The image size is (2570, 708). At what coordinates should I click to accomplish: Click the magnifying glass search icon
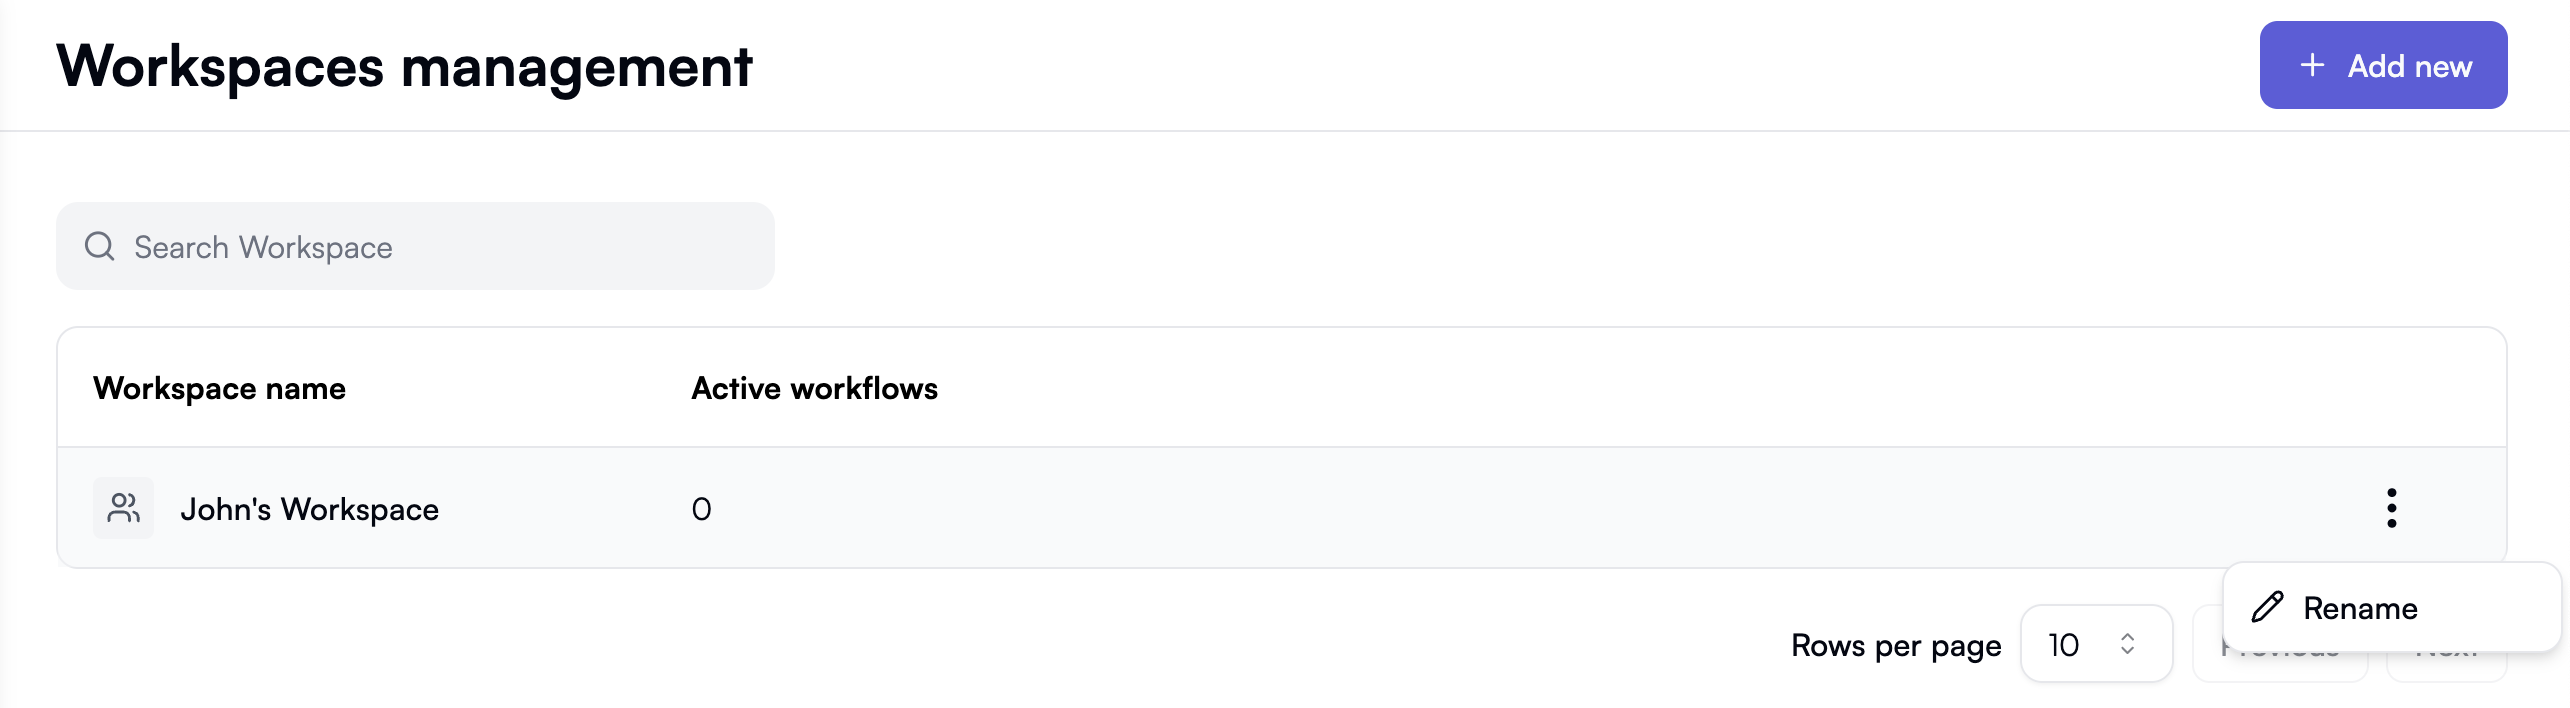click(x=99, y=245)
